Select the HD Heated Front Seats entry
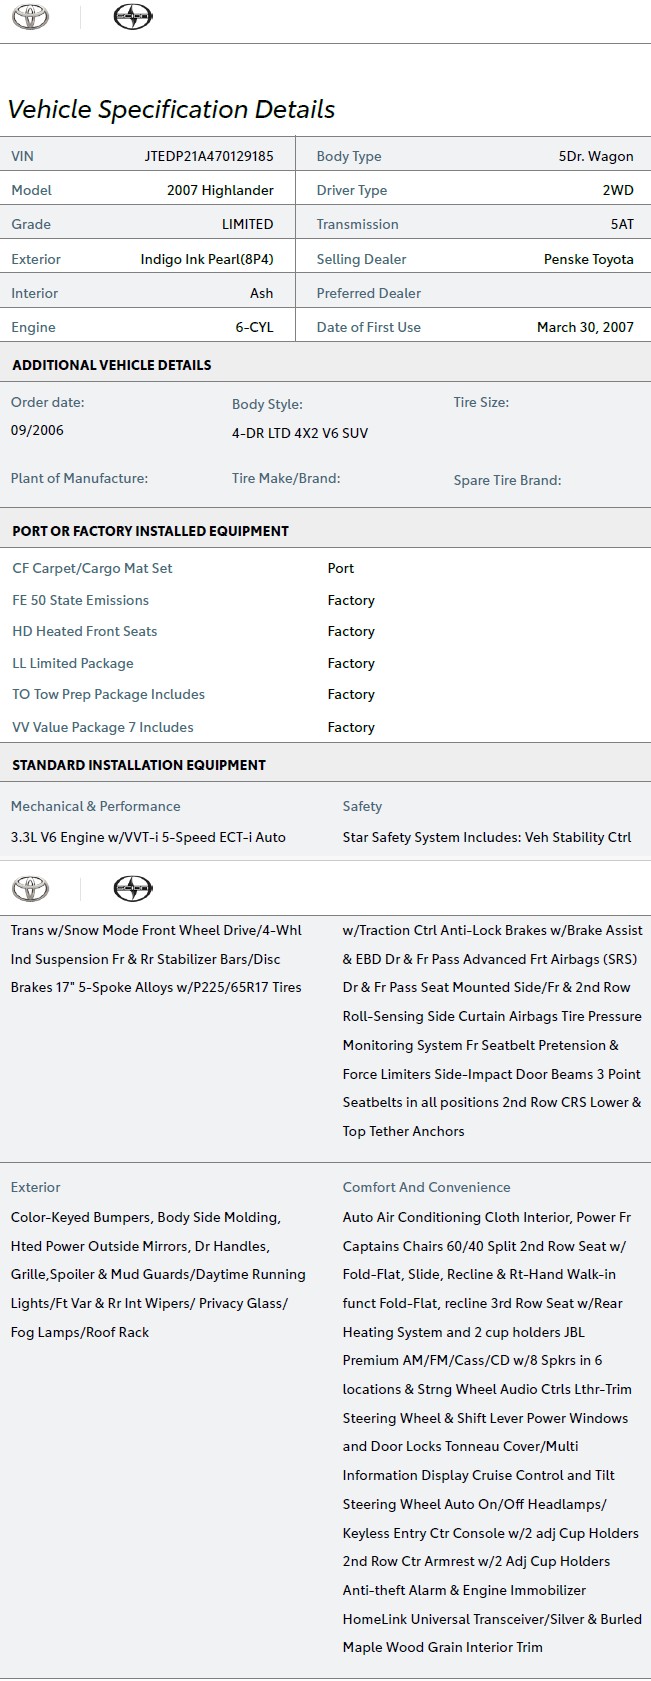The width and height of the screenshot is (651, 1681). 85,631
